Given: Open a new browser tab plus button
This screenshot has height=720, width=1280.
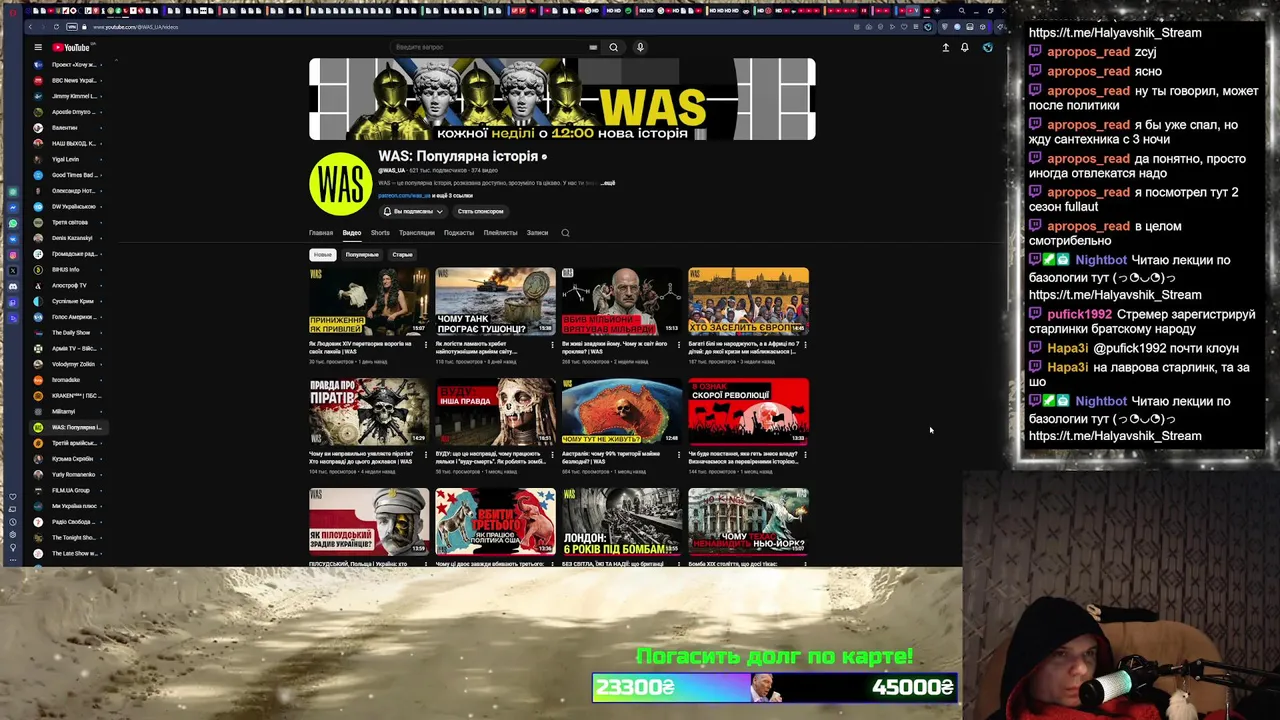Looking at the screenshot, I should [x=937, y=11].
